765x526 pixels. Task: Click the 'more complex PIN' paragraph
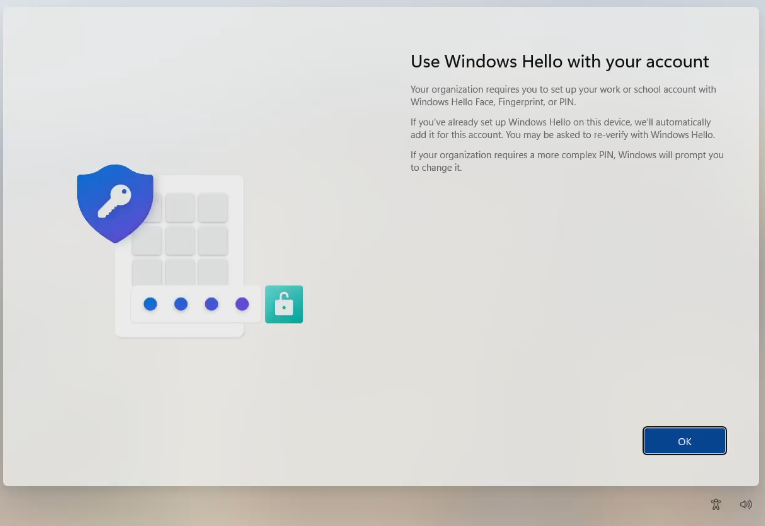(x=566, y=161)
